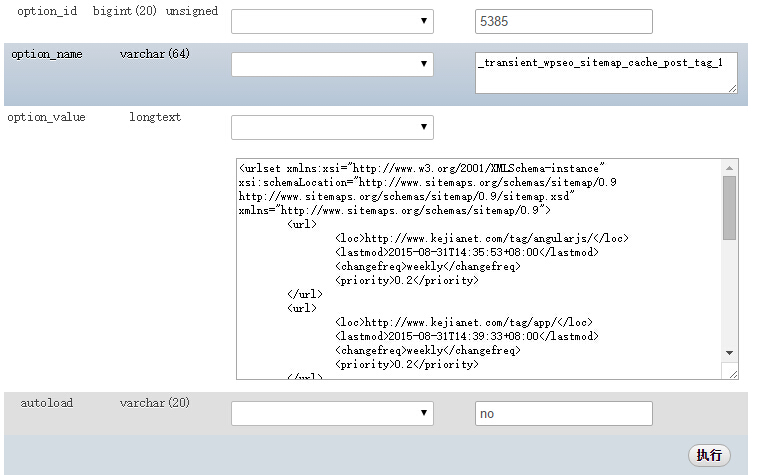Open the autoload function dropdown

coord(332,413)
